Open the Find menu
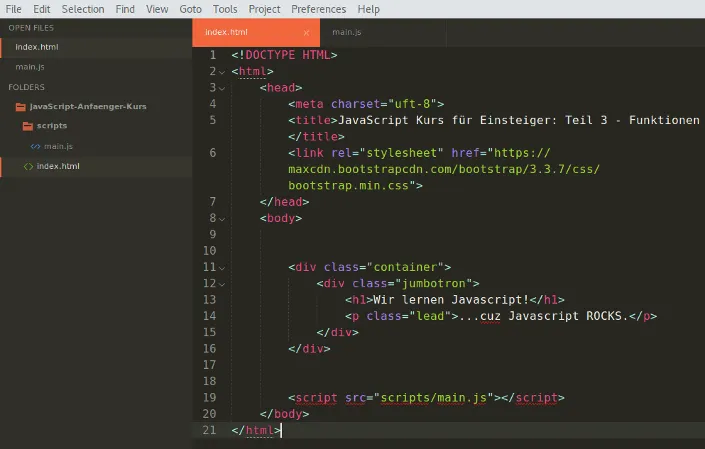The height and width of the screenshot is (449, 705). click(x=125, y=9)
